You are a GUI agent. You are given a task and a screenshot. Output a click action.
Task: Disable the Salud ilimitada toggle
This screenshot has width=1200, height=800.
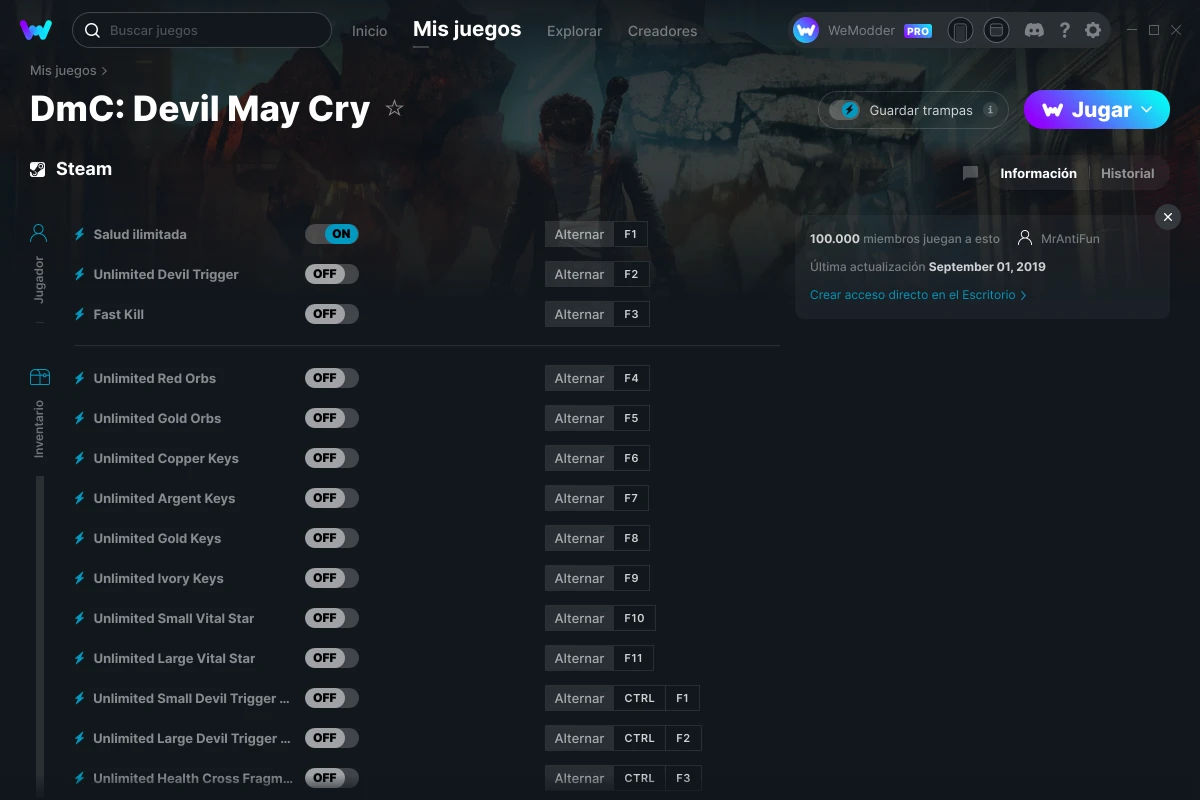coord(332,234)
